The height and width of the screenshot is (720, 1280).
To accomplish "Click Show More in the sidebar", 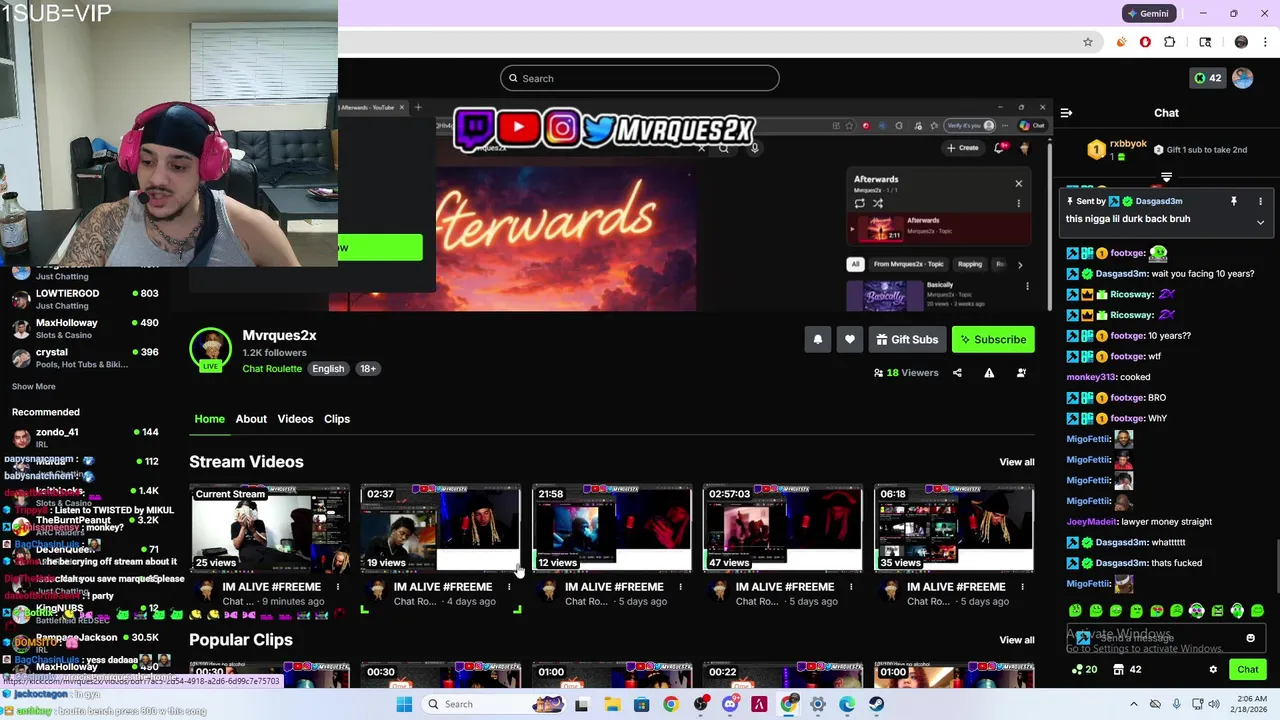I will pyautogui.click(x=34, y=387).
